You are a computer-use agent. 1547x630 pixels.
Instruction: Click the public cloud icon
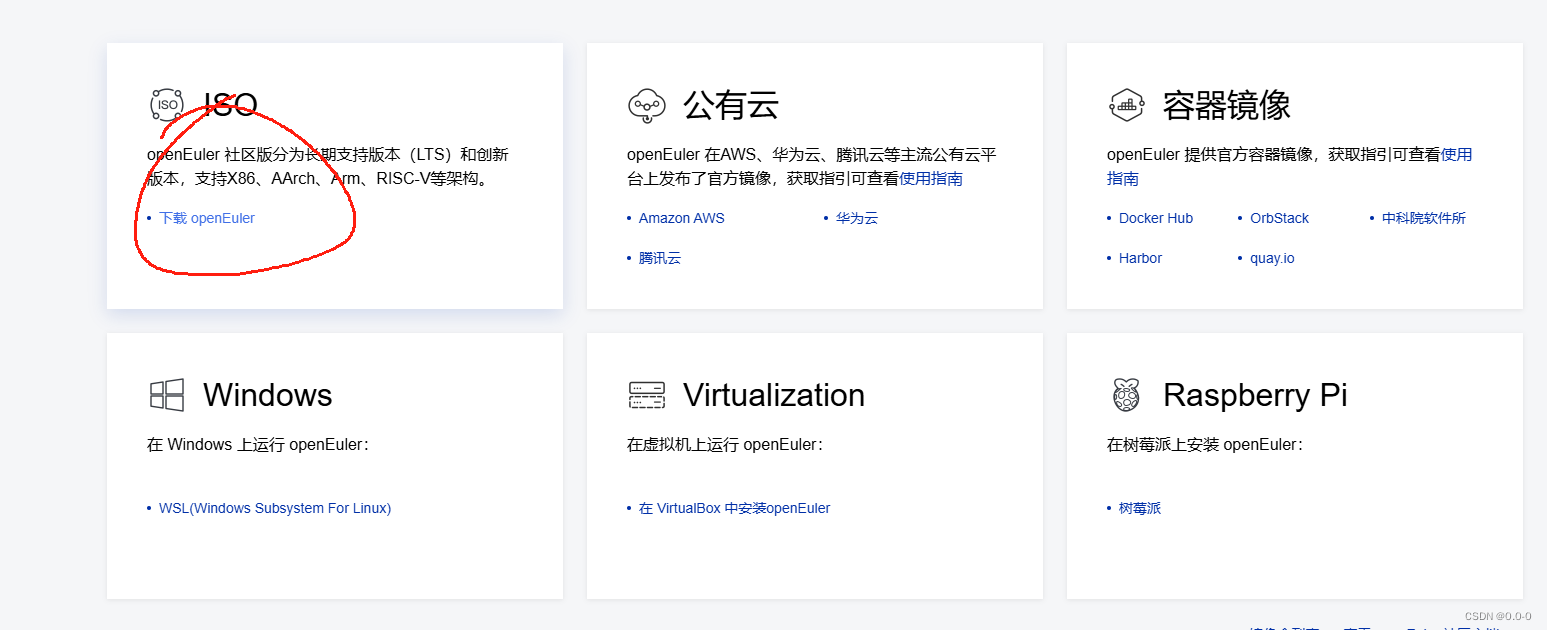(x=647, y=104)
